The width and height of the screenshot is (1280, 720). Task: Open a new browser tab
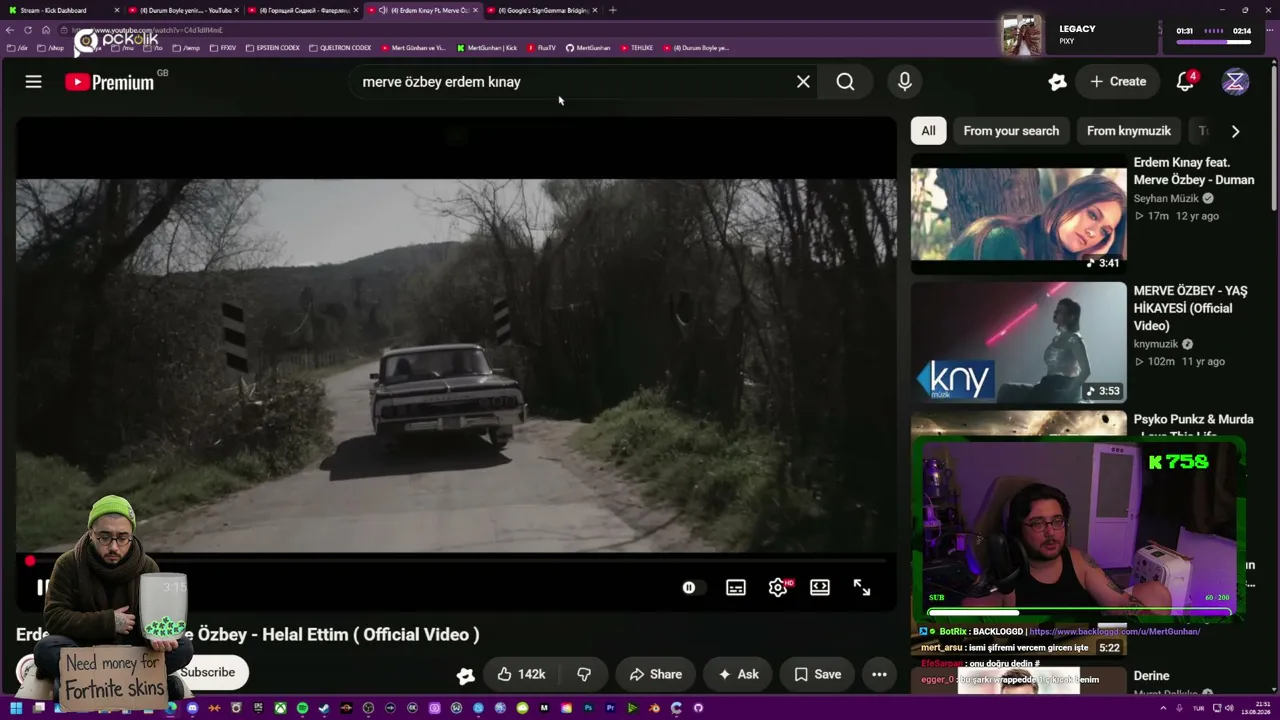(612, 10)
